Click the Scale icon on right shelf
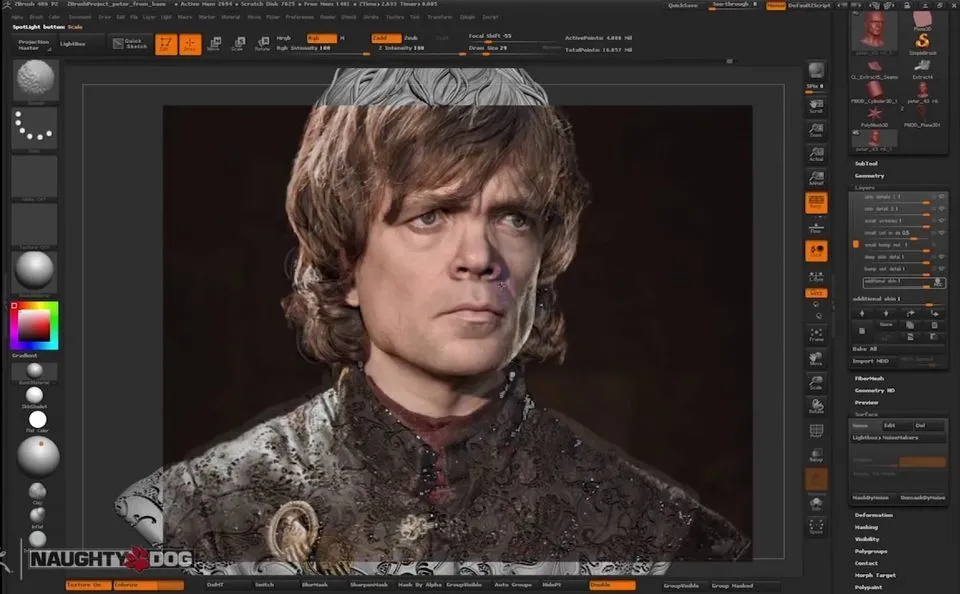Image resolution: width=960 pixels, height=594 pixels. click(x=816, y=383)
